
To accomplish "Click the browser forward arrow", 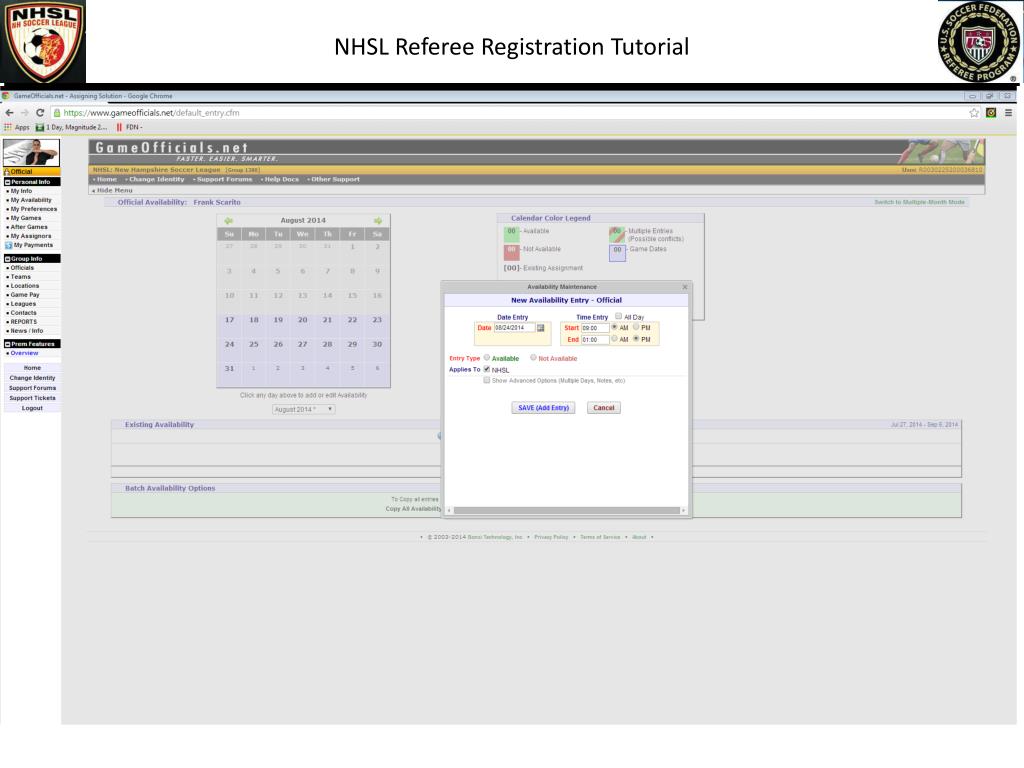I will point(25,112).
